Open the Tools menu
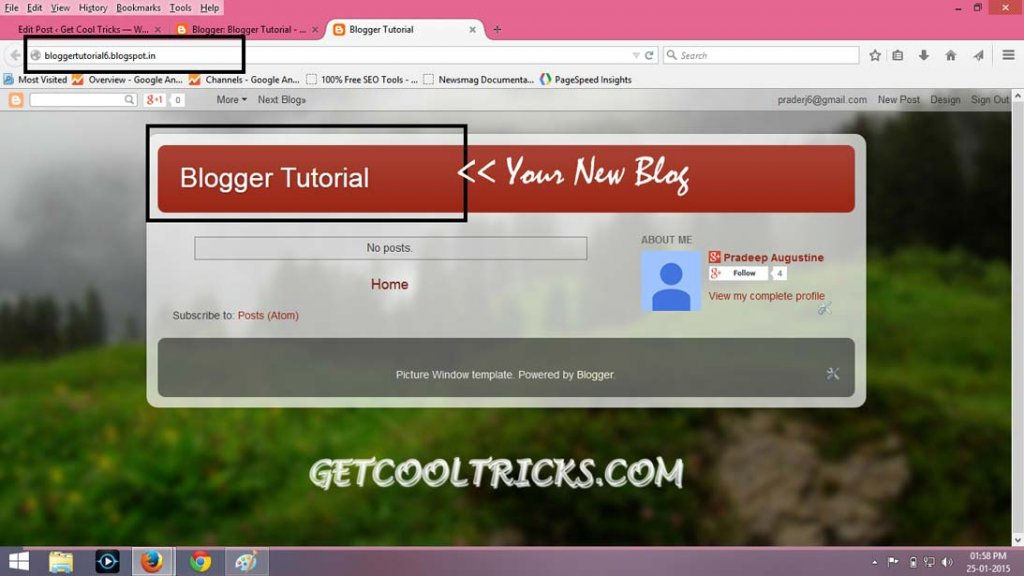 180,8
